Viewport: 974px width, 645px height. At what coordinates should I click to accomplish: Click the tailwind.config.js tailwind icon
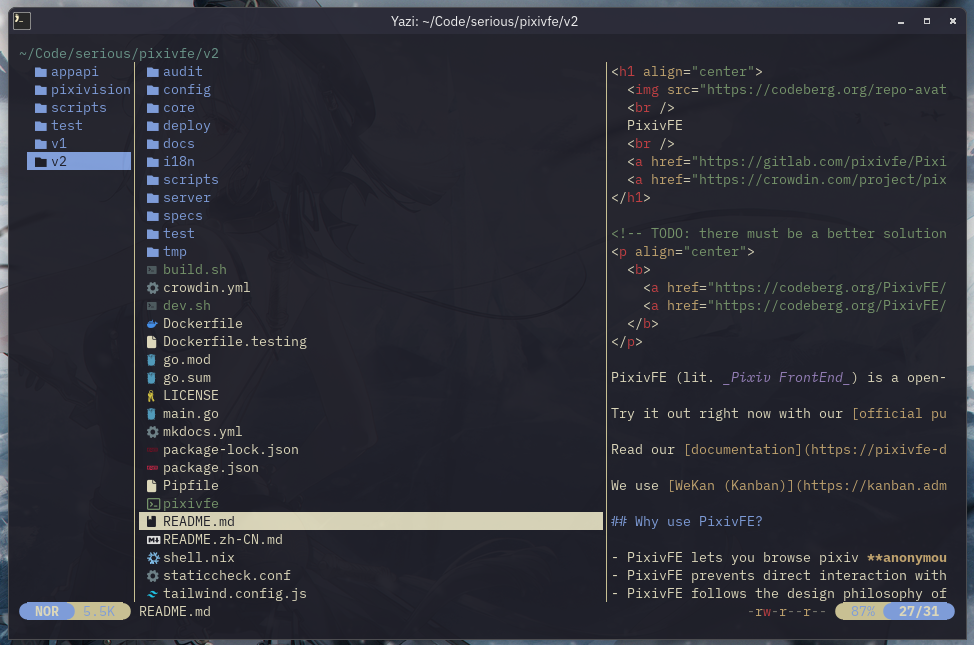(x=152, y=594)
